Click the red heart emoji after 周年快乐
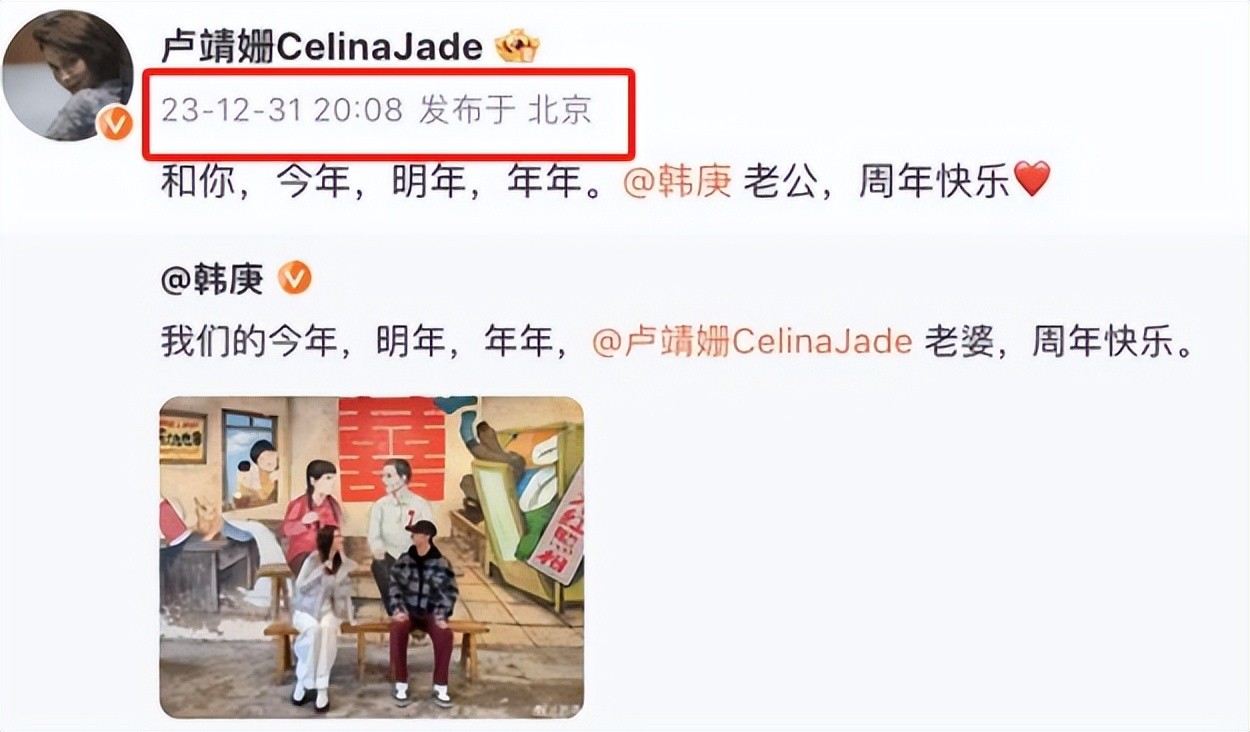Image resolution: width=1250 pixels, height=732 pixels. click(x=1032, y=180)
